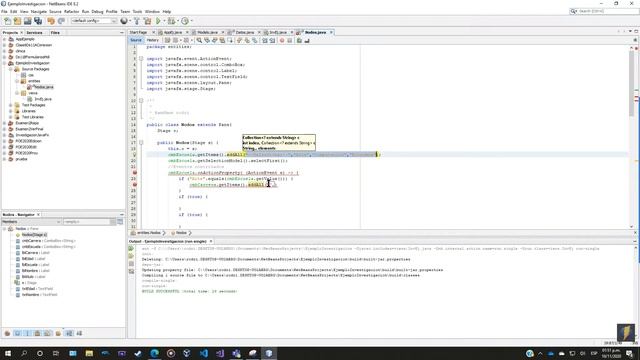
Task: Run project with green play icon
Action: (x=158, y=21)
